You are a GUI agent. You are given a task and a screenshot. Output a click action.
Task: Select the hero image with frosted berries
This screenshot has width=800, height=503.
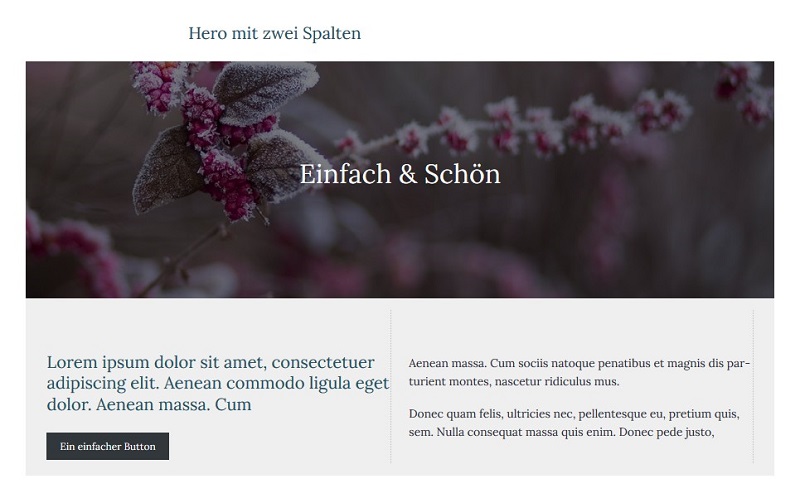coord(399,180)
